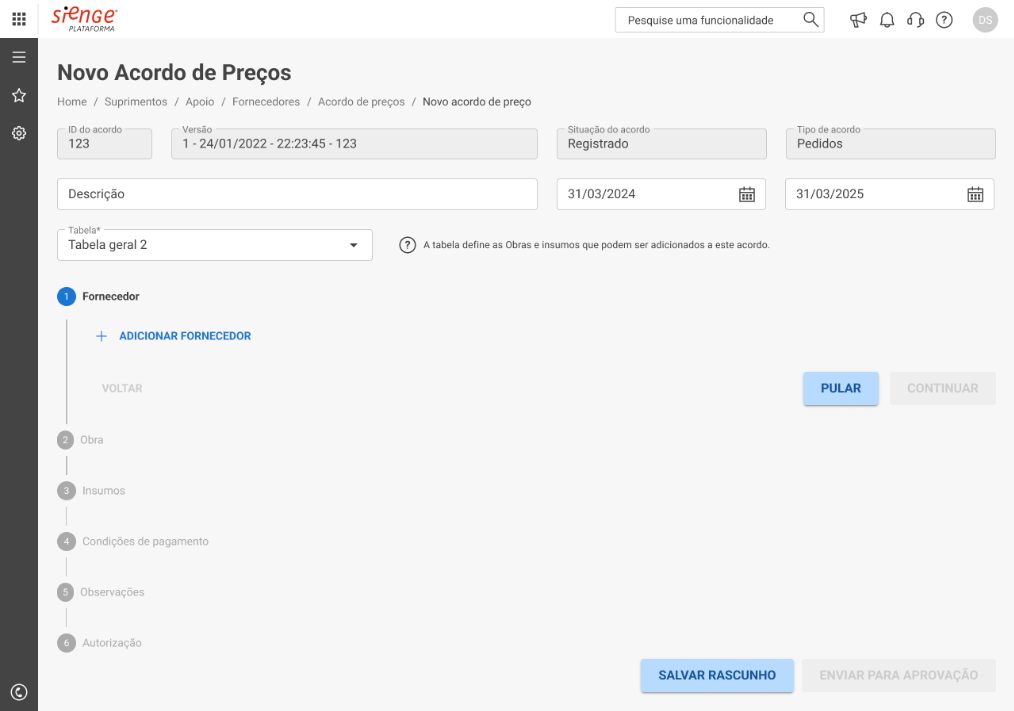Select step 1 Fornecedor circle
The width and height of the screenshot is (1014, 711).
[66, 296]
